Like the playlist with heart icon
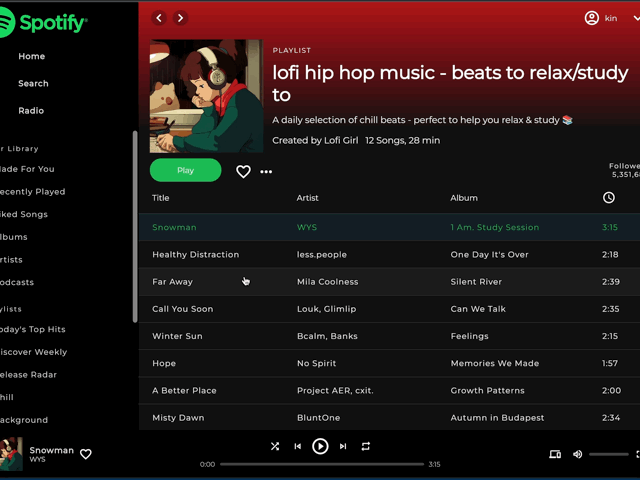This screenshot has width=640, height=480. pos(243,171)
